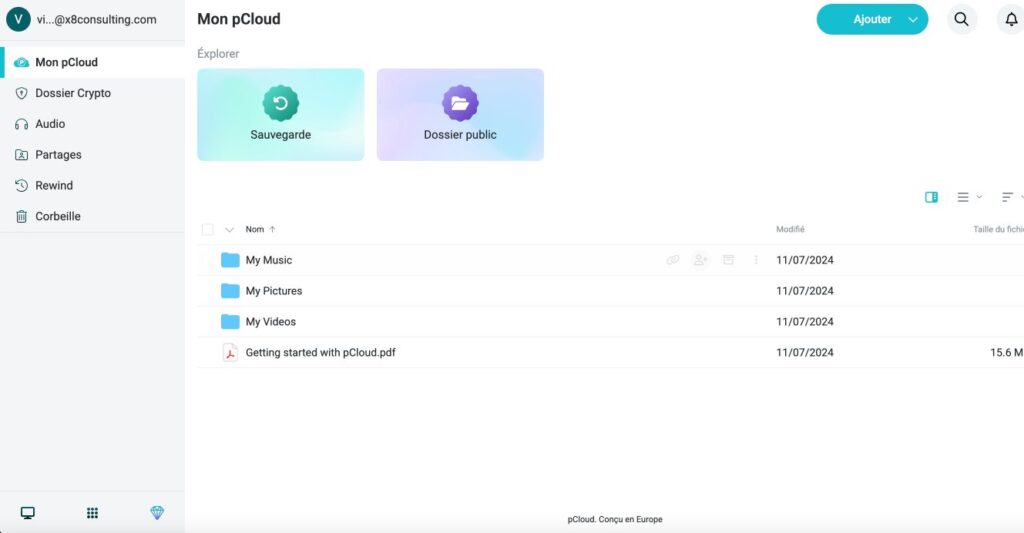Screen dimensions: 1024x533
Task: Click the PDF file icon
Action: [230, 353]
